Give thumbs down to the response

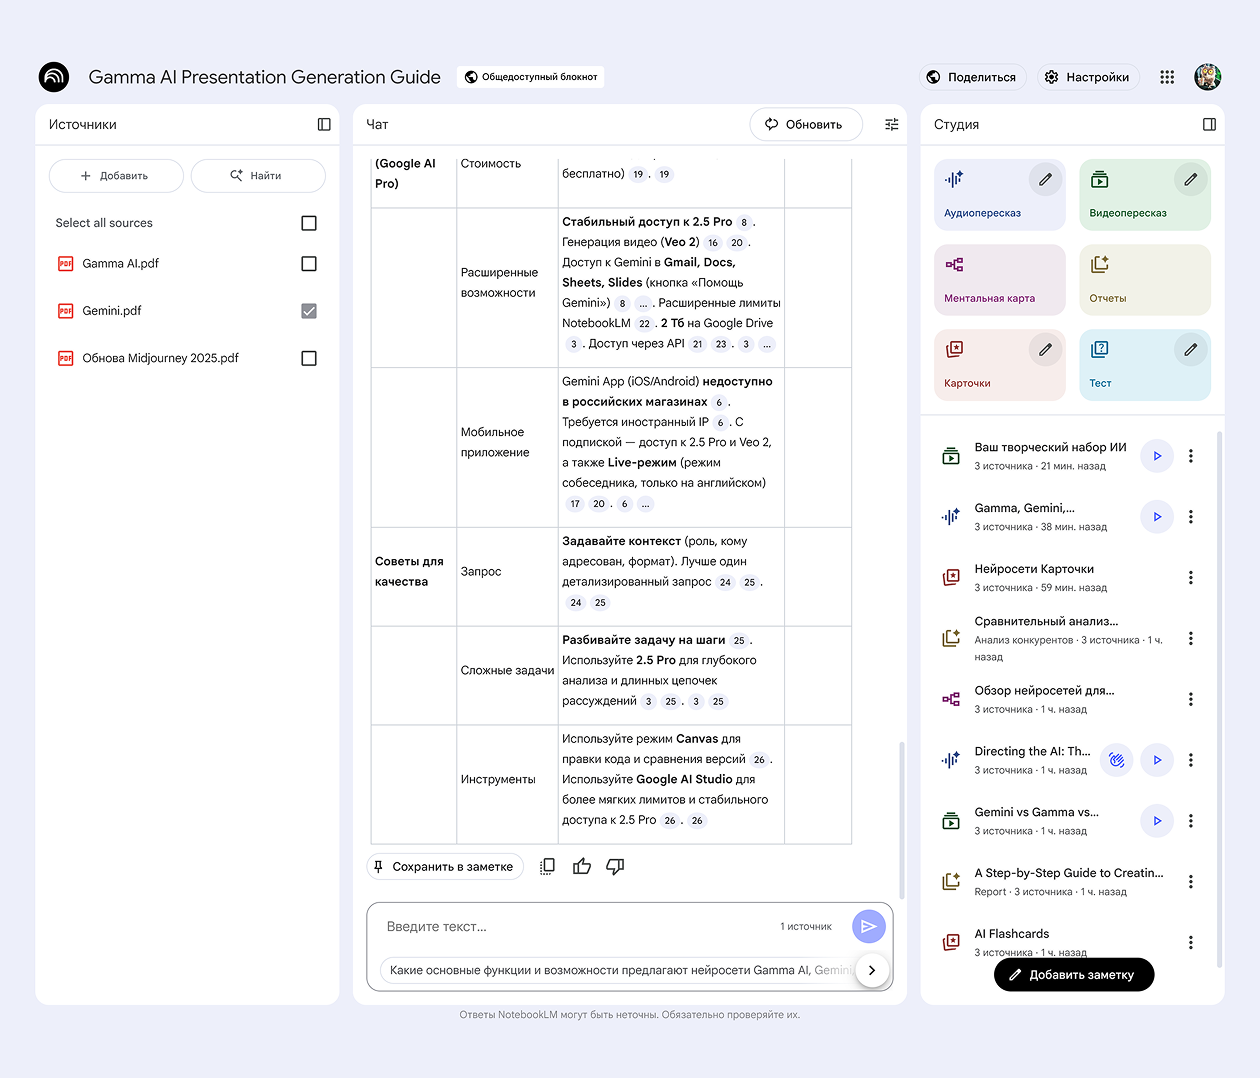point(615,867)
